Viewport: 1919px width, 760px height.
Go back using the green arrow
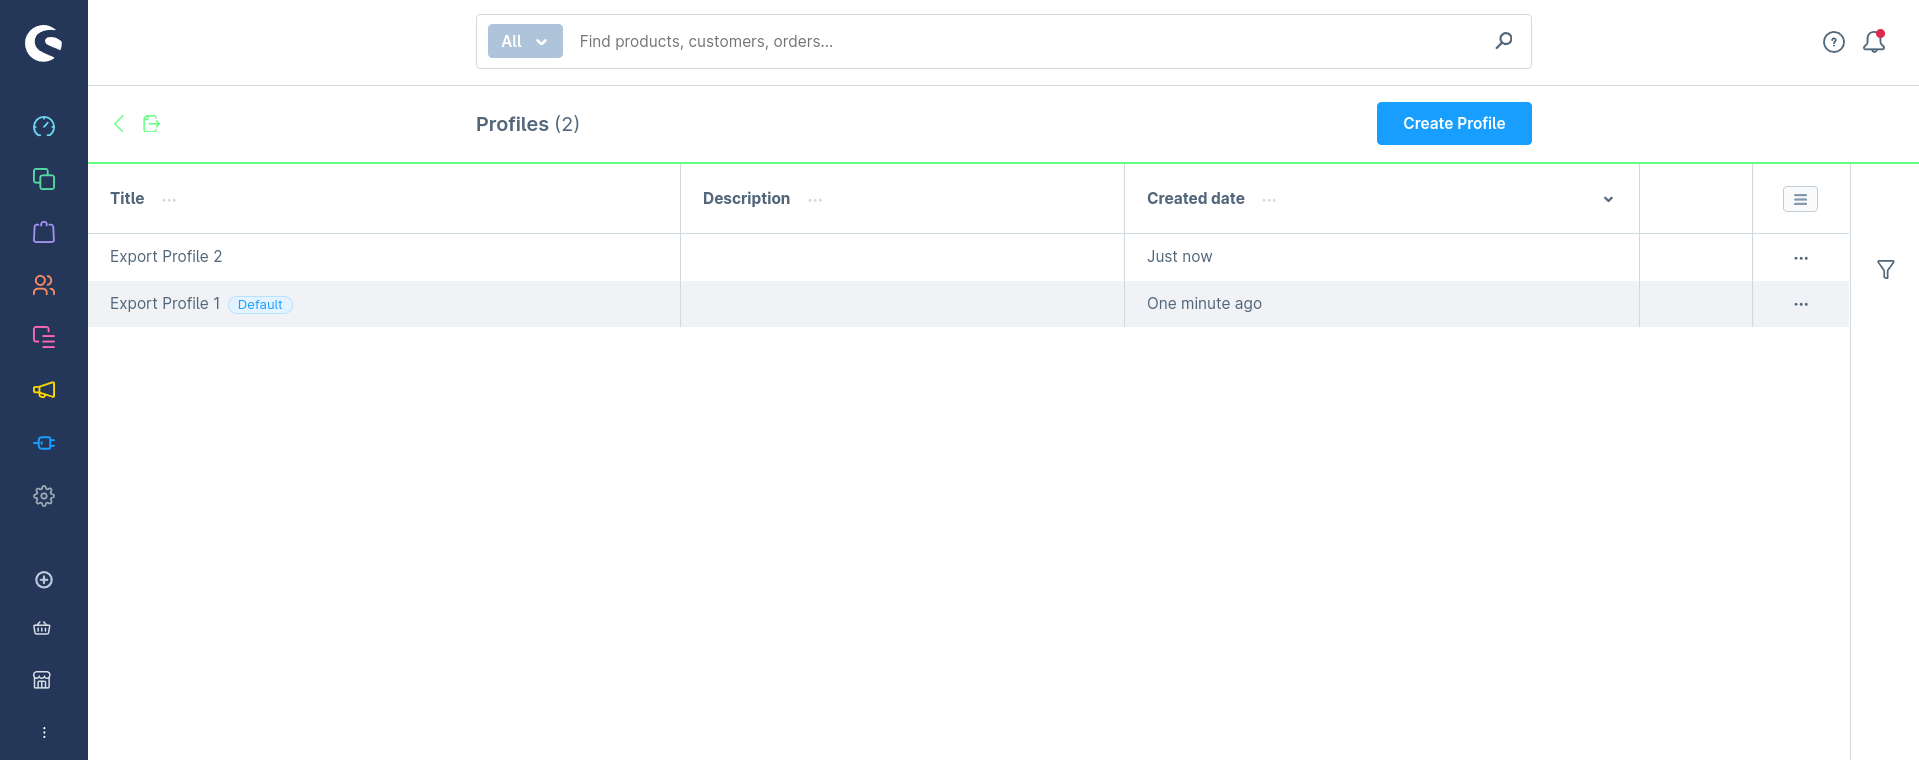pyautogui.click(x=119, y=124)
